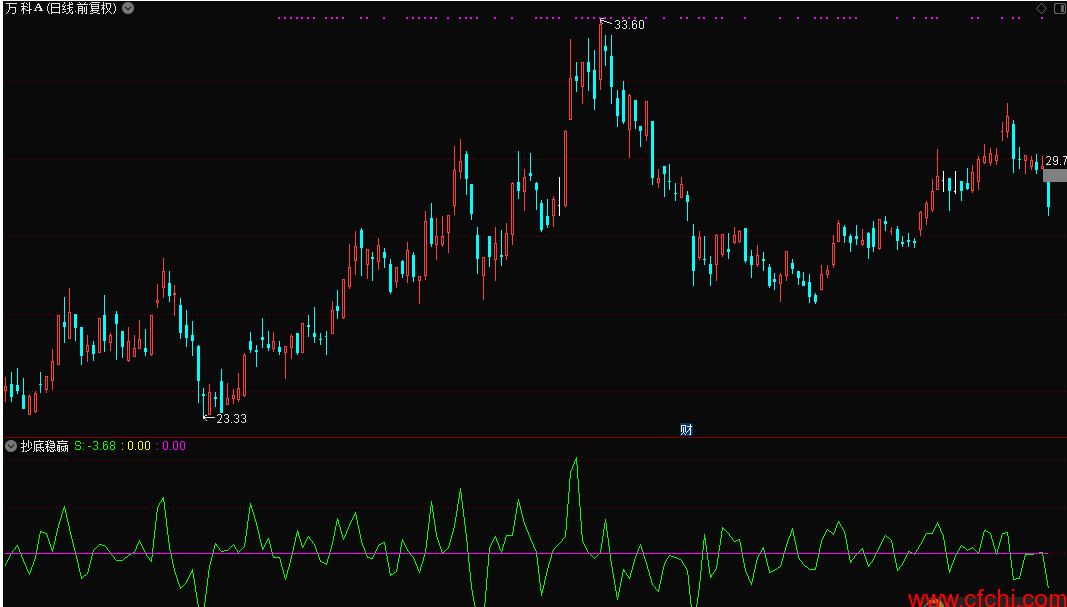
Task: Click the 33.60 high price label
Action: coord(629,24)
